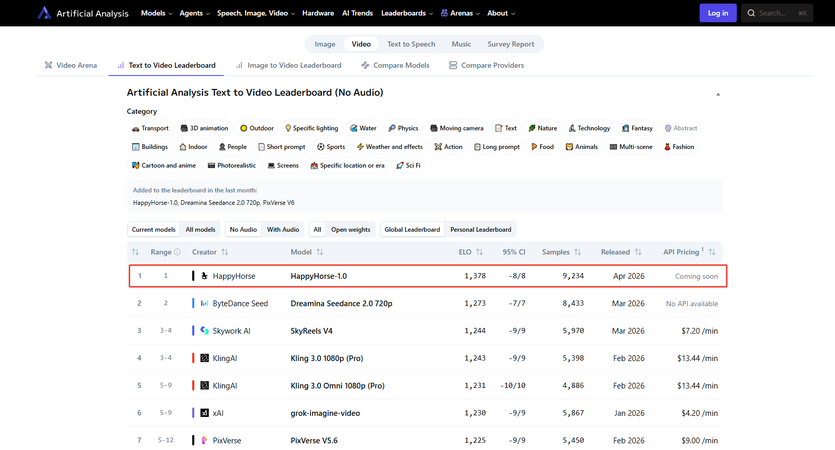
Task: Click the Food category icon
Action: (x=534, y=147)
